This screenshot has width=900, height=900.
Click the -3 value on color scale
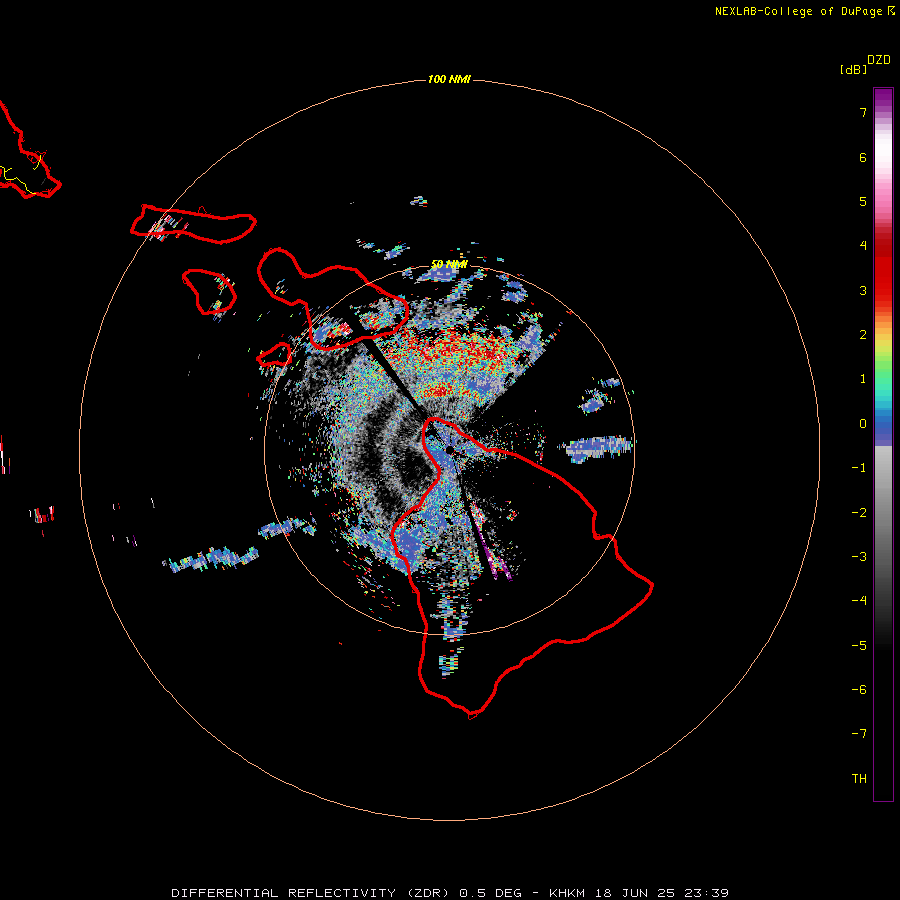coord(859,557)
